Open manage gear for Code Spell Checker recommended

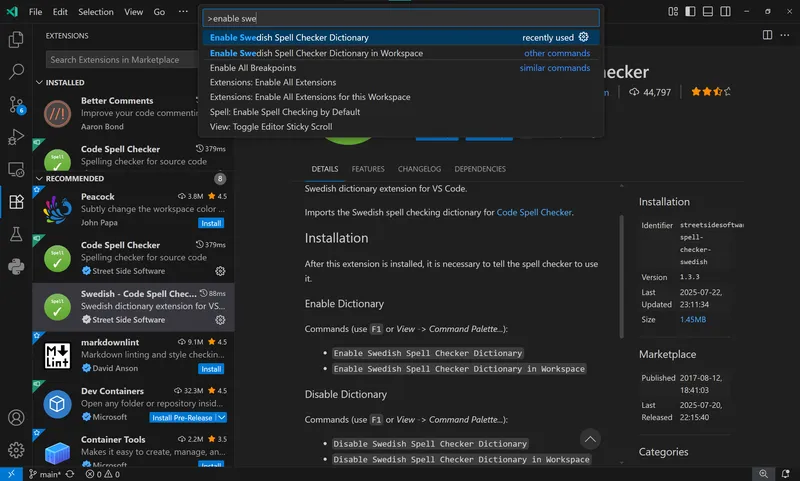[x=220, y=271]
